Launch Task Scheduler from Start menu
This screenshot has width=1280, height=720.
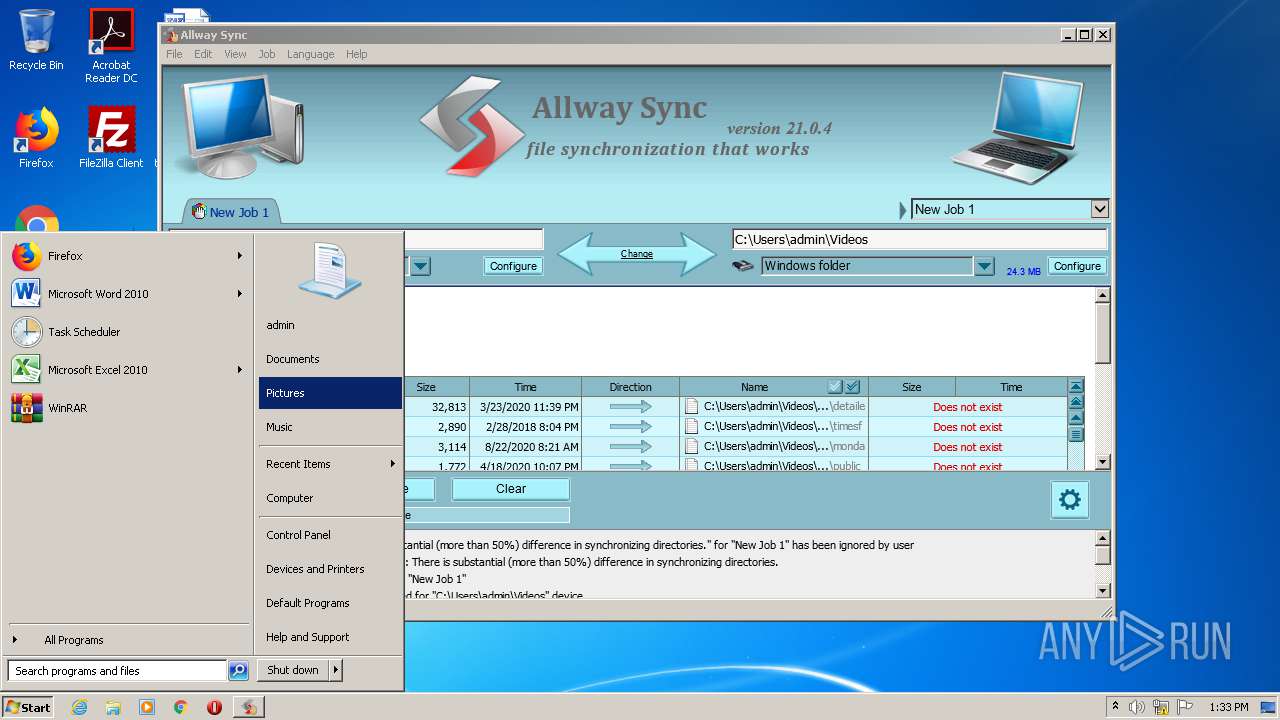126,332
